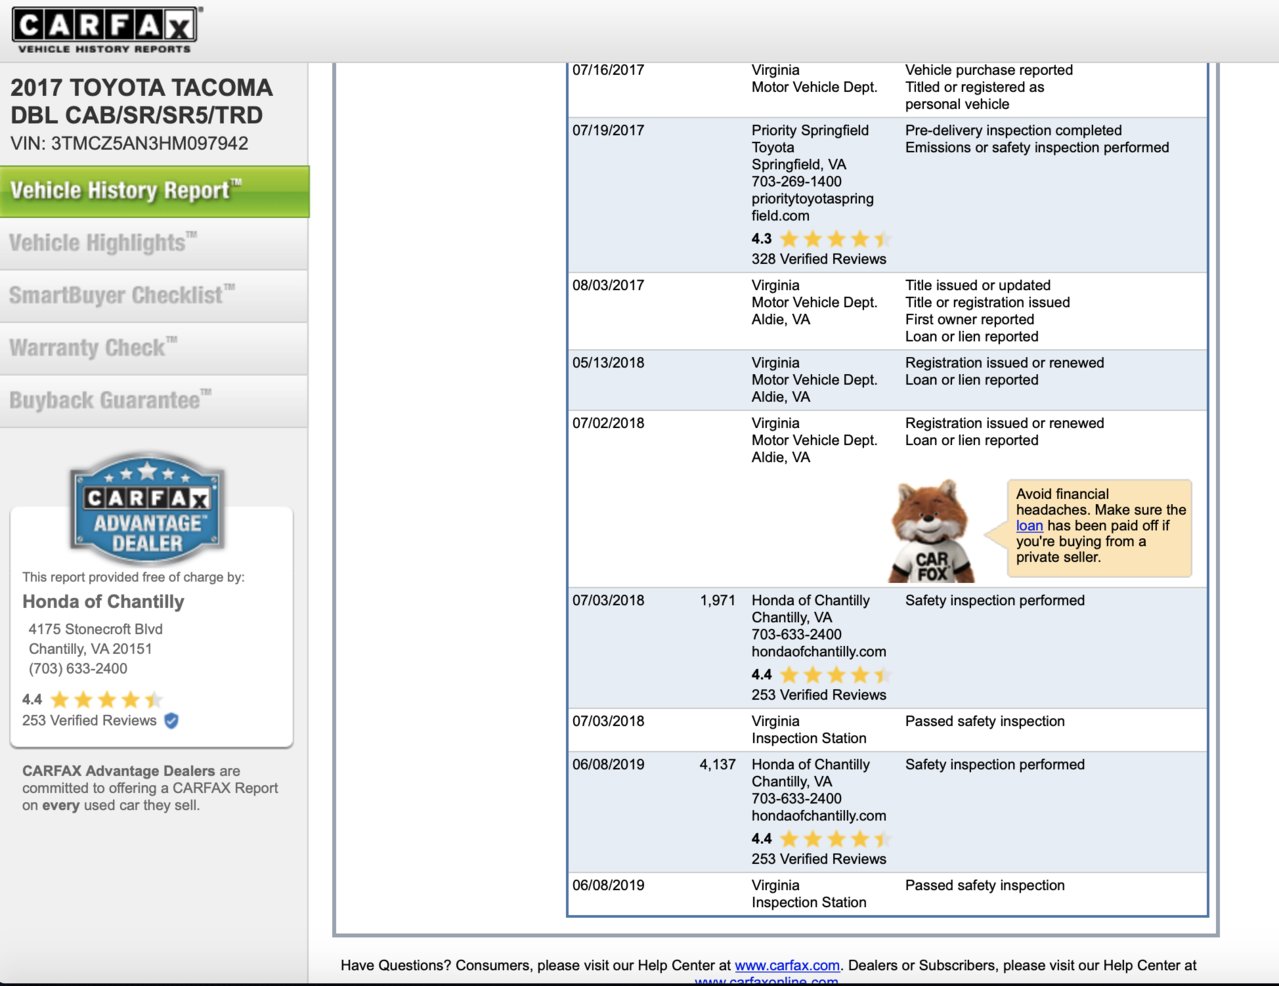Click the verified reviews blue checkmark badge
Screen dimensions: 1279x986
pos(171,720)
